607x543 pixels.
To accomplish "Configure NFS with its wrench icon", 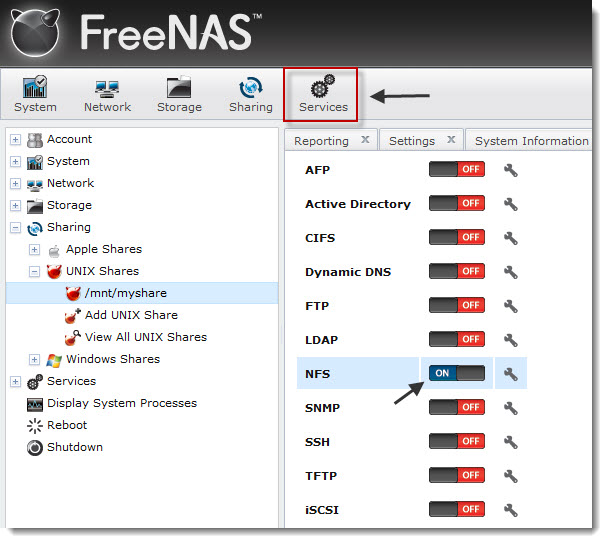I will click(x=511, y=374).
